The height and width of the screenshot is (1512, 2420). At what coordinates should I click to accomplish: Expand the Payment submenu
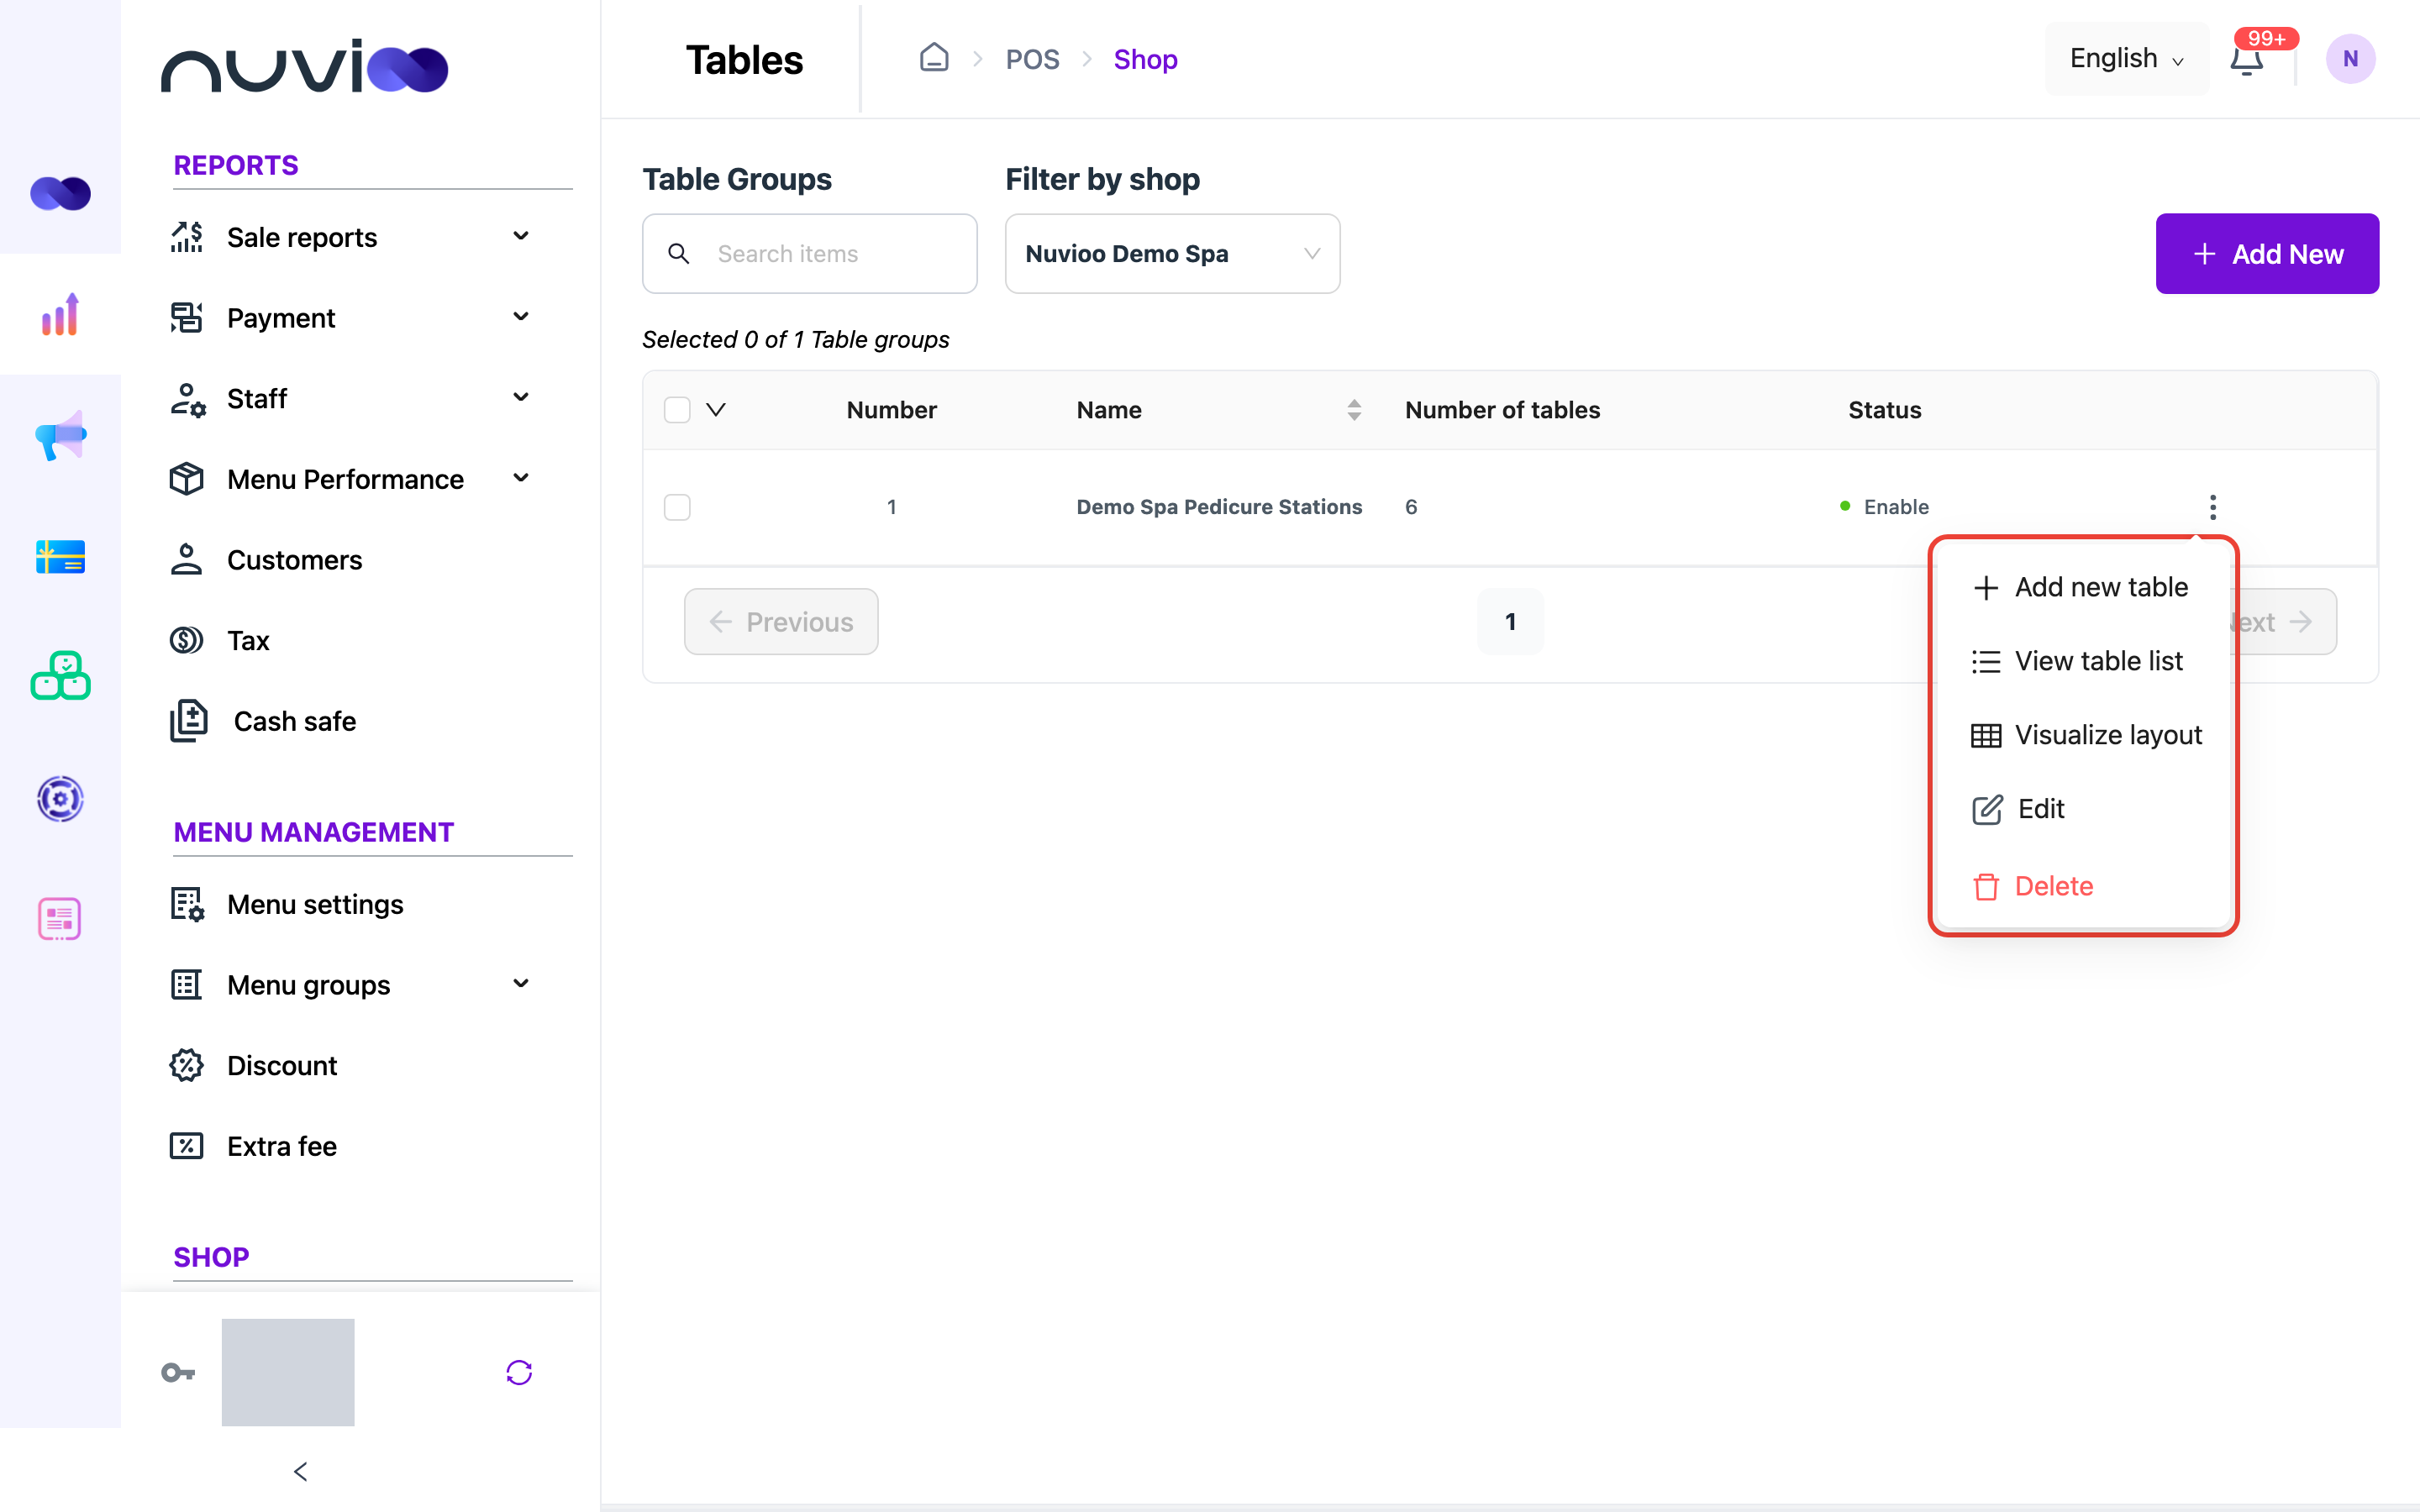521,317
